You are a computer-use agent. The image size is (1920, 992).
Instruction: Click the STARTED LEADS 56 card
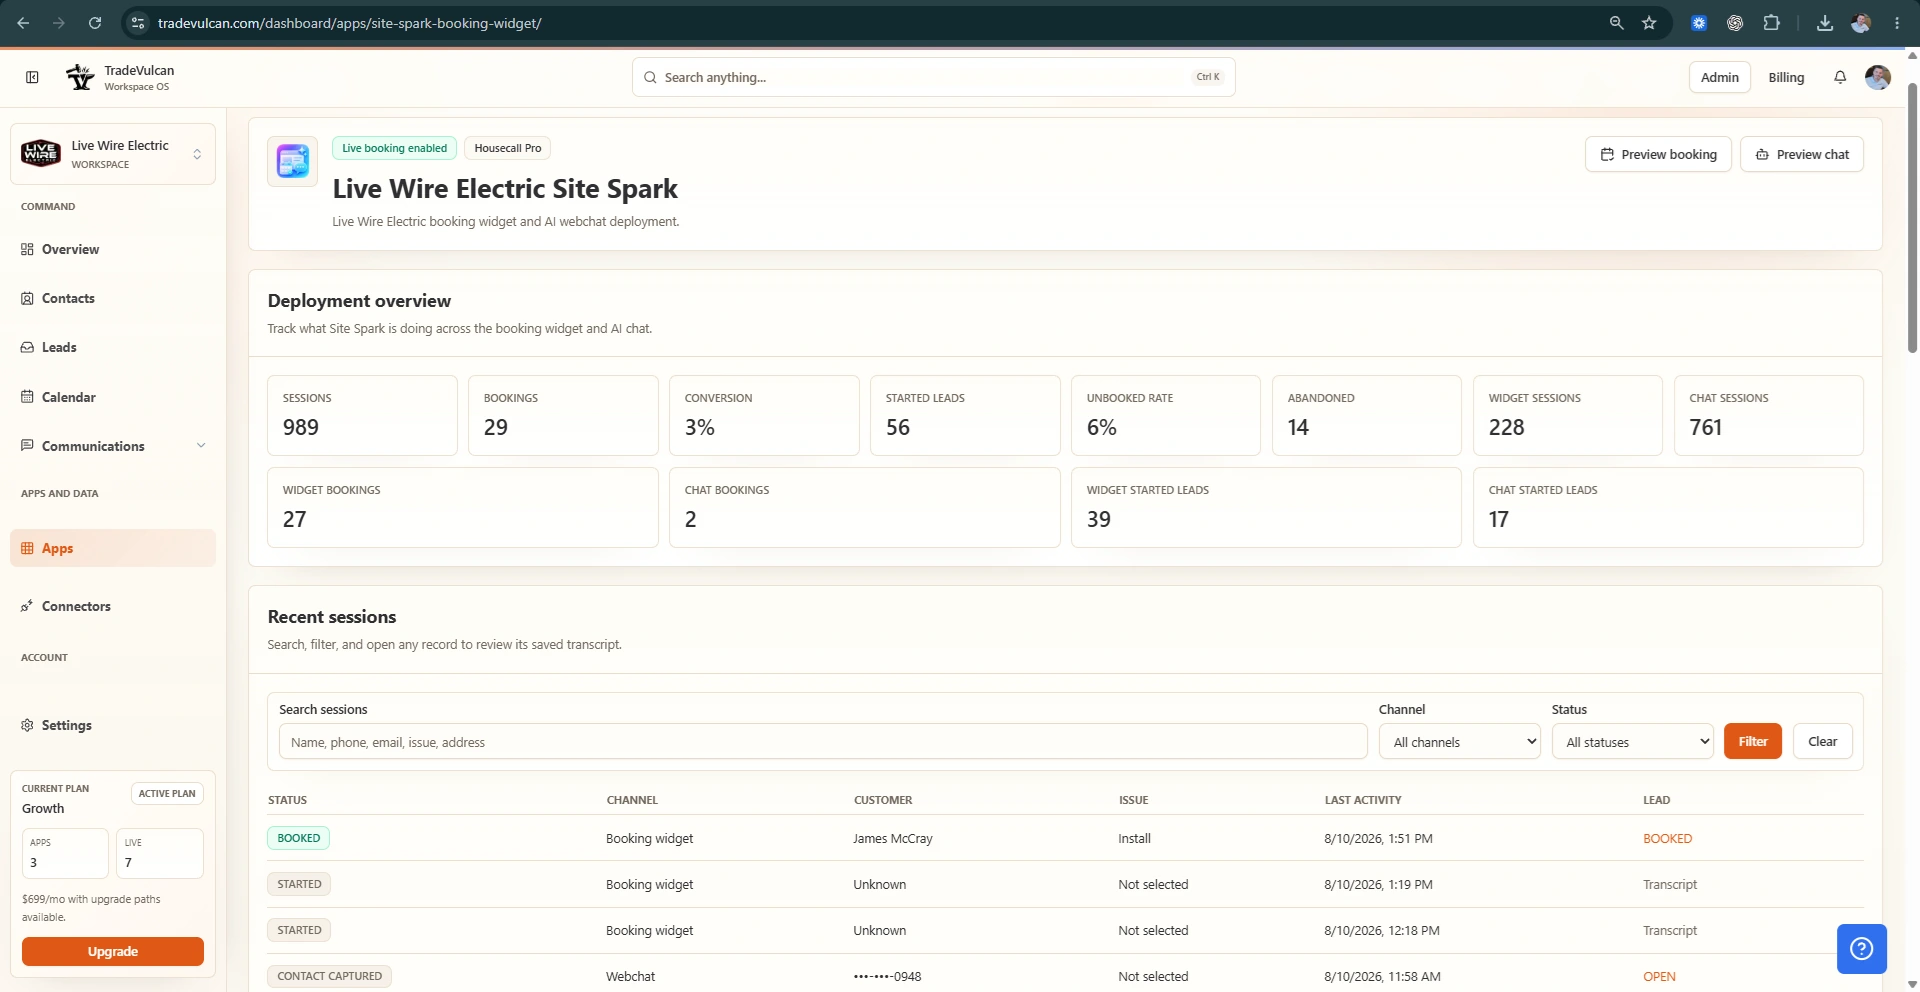(965, 415)
